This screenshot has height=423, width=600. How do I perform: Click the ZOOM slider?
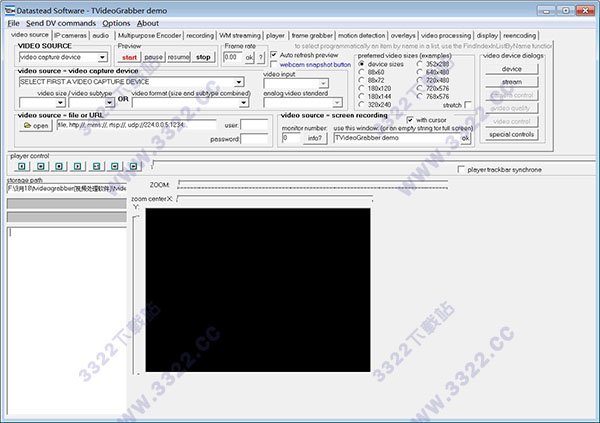tap(312, 185)
